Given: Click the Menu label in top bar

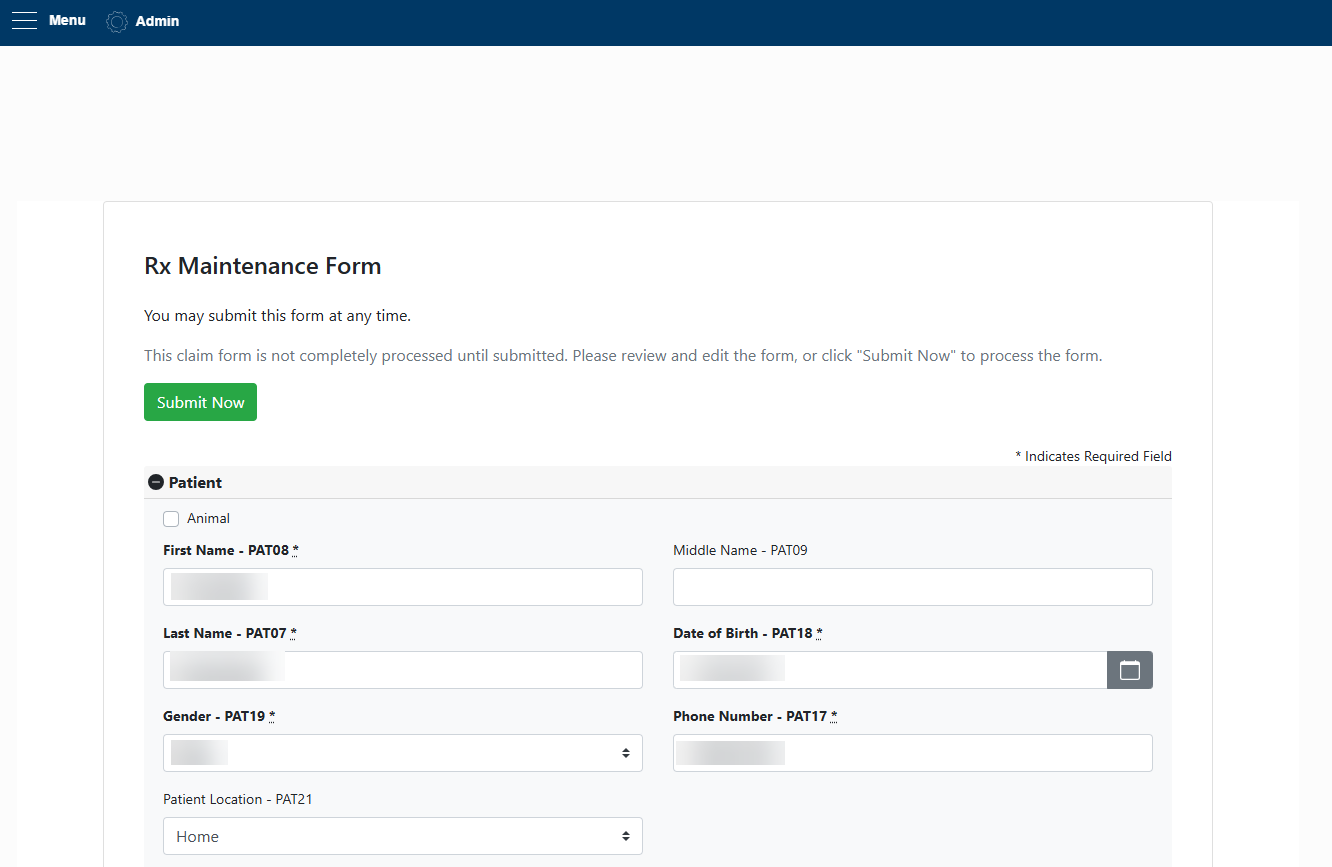Looking at the screenshot, I should (x=67, y=20).
